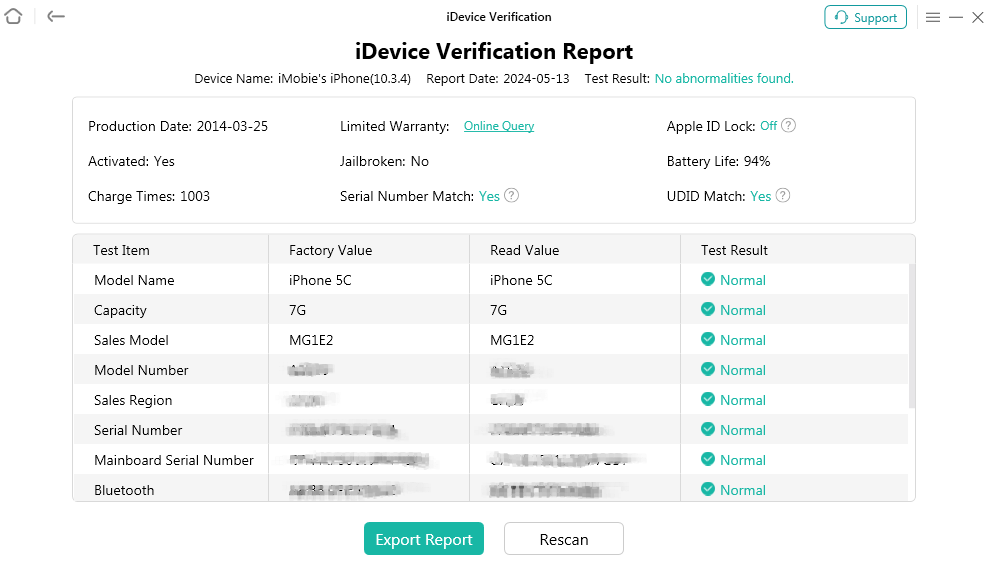Viewport: 986px width, 566px height.
Task: Click green check icon in Sales Region row
Action: click(x=708, y=399)
